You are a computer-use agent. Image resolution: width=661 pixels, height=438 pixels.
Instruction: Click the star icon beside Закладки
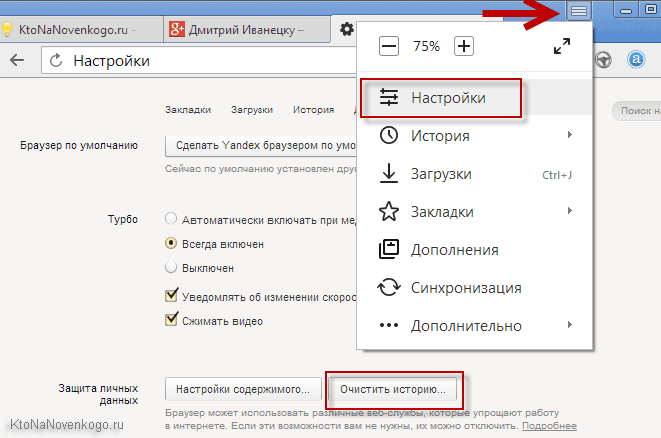click(389, 211)
